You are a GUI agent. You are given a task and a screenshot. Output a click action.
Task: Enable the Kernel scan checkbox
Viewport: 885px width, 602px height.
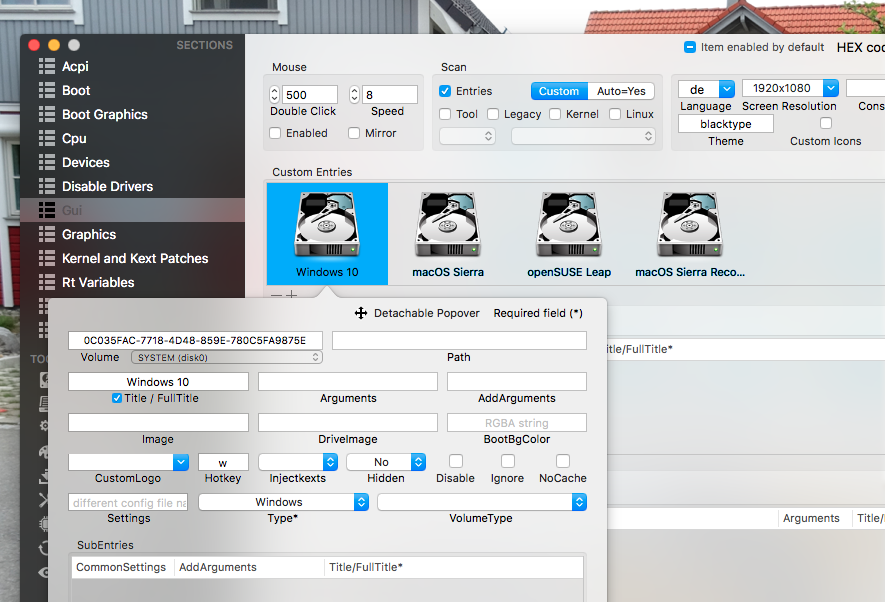pos(555,114)
